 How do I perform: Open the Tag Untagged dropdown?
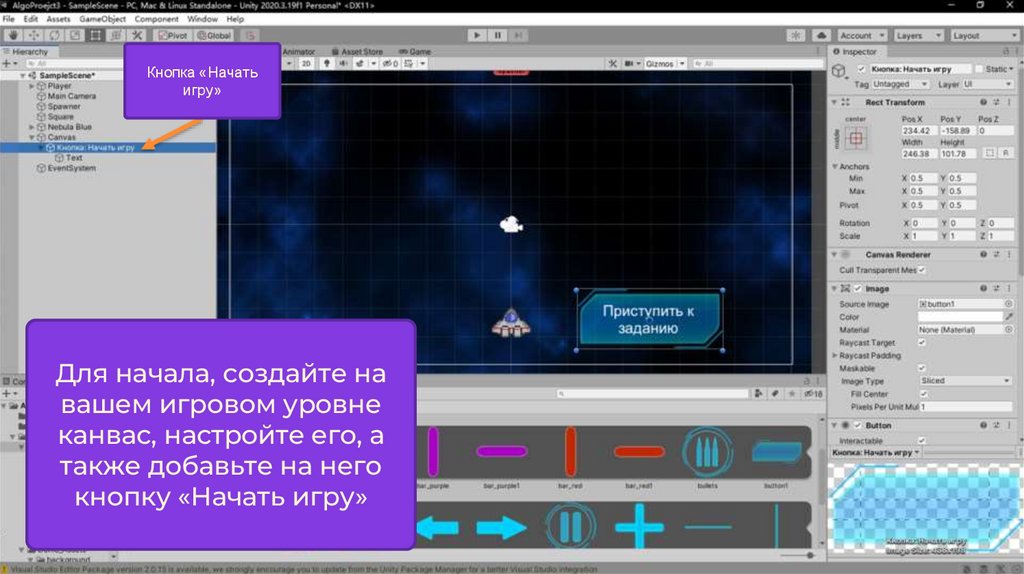pyautogui.click(x=900, y=84)
